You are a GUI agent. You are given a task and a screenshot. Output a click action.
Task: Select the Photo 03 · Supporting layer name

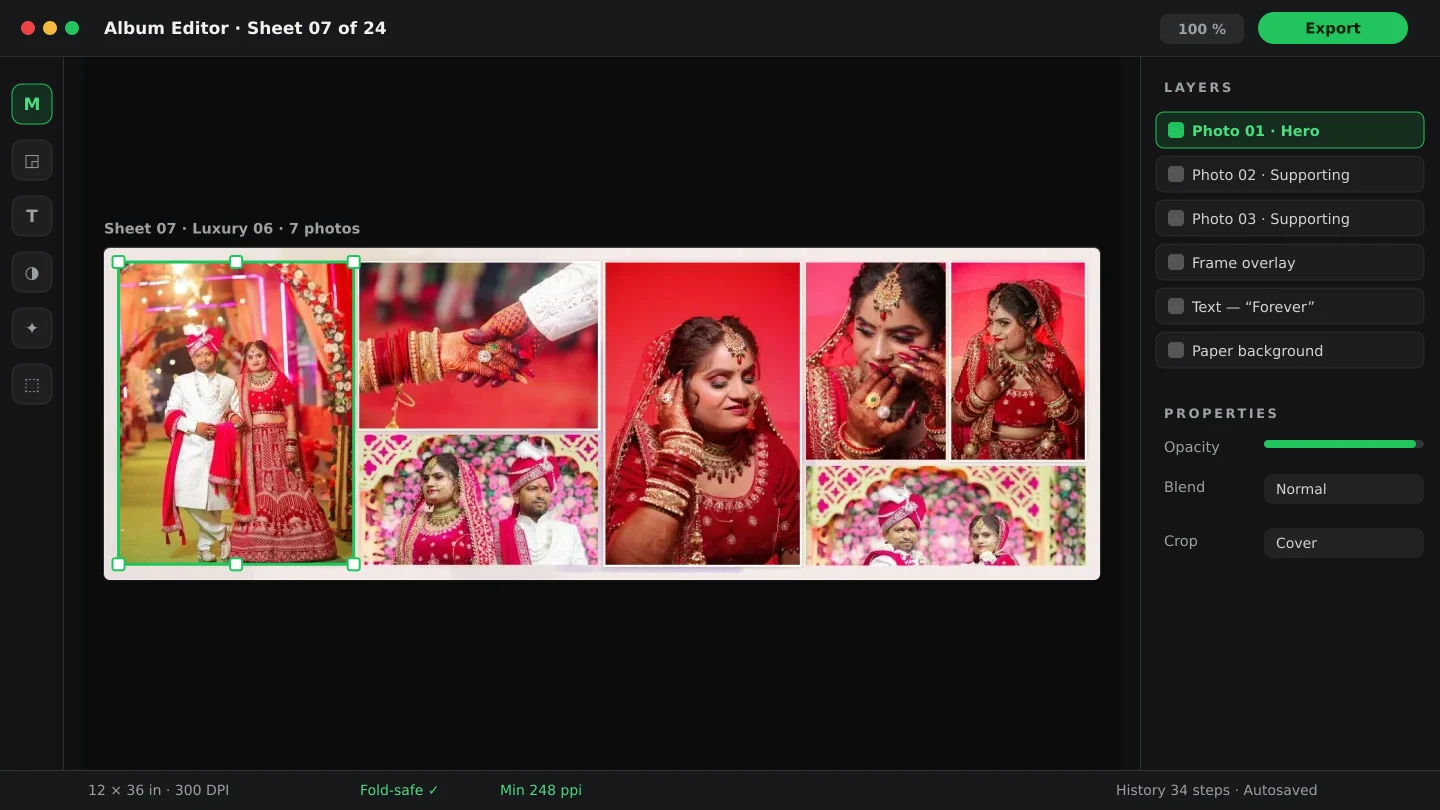coord(1270,219)
